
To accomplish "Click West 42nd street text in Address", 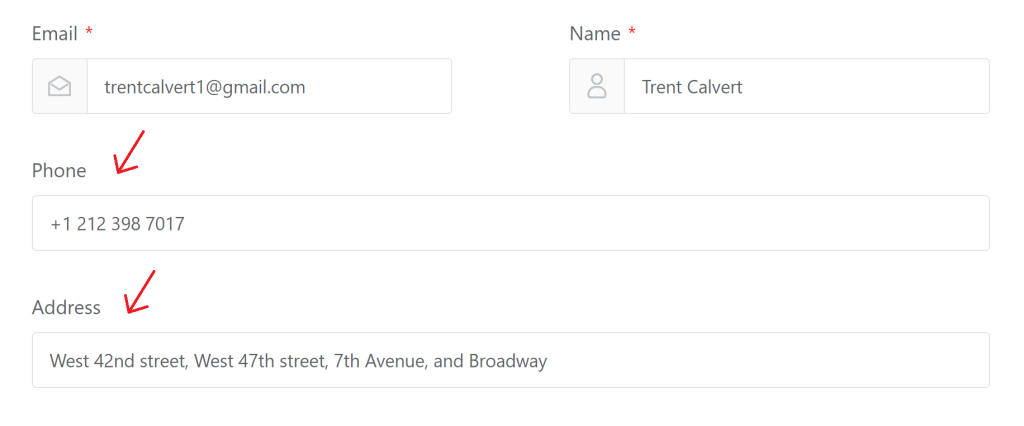I will 120,361.
